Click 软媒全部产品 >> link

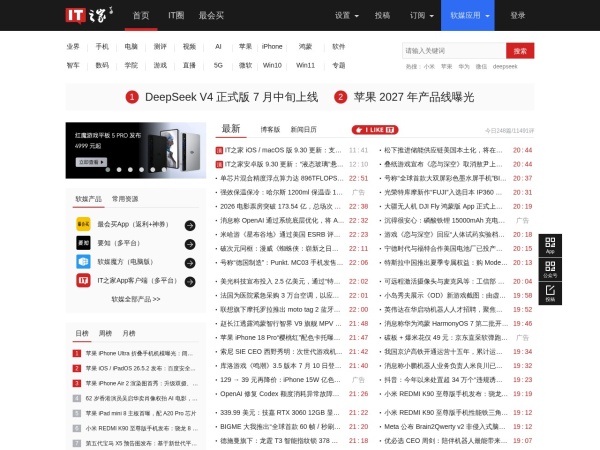[x=135, y=299]
